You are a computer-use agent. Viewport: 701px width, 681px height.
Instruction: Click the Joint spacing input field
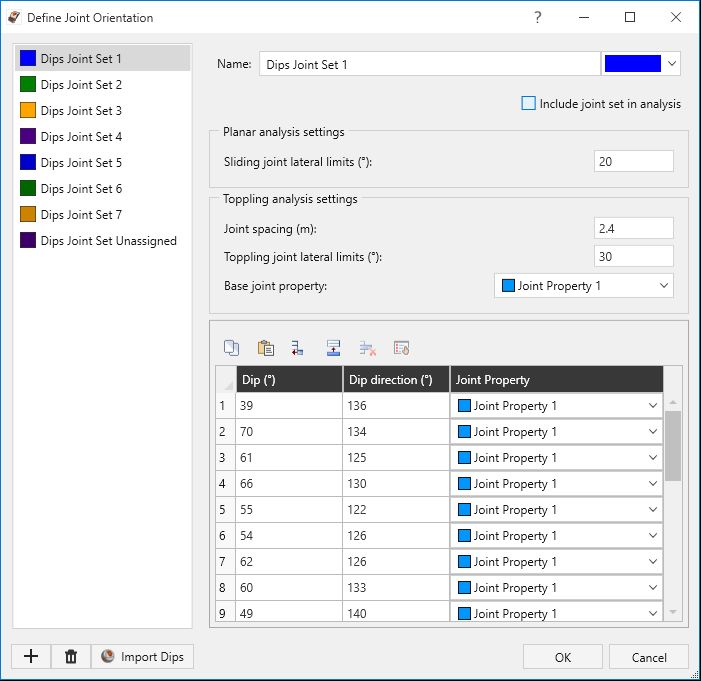tap(633, 228)
